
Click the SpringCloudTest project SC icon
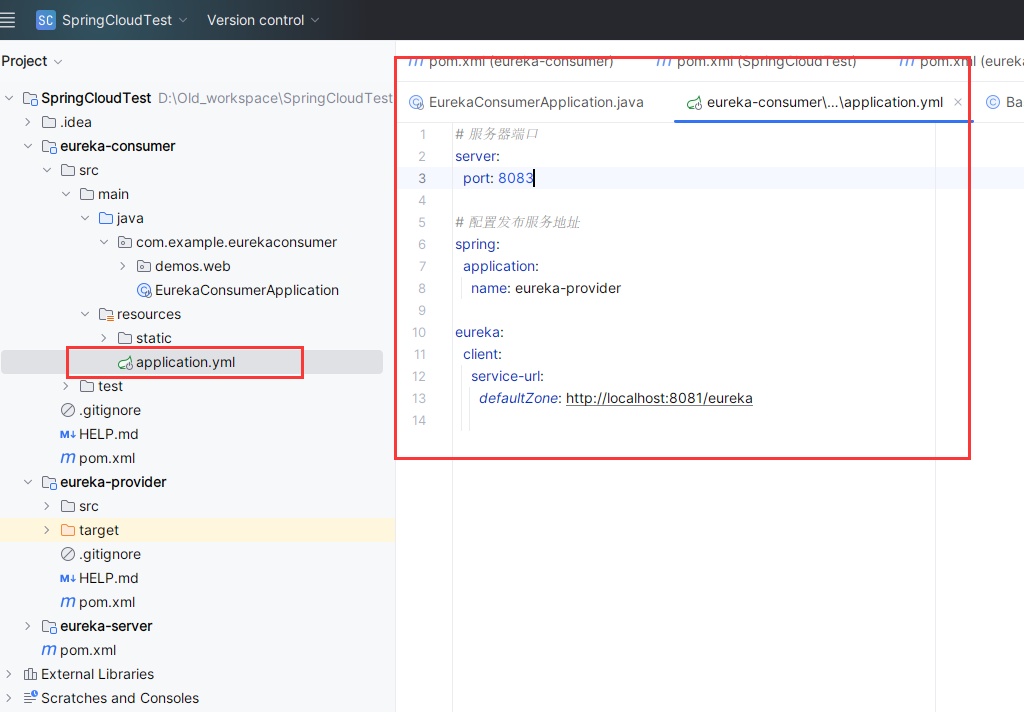pyautogui.click(x=45, y=20)
